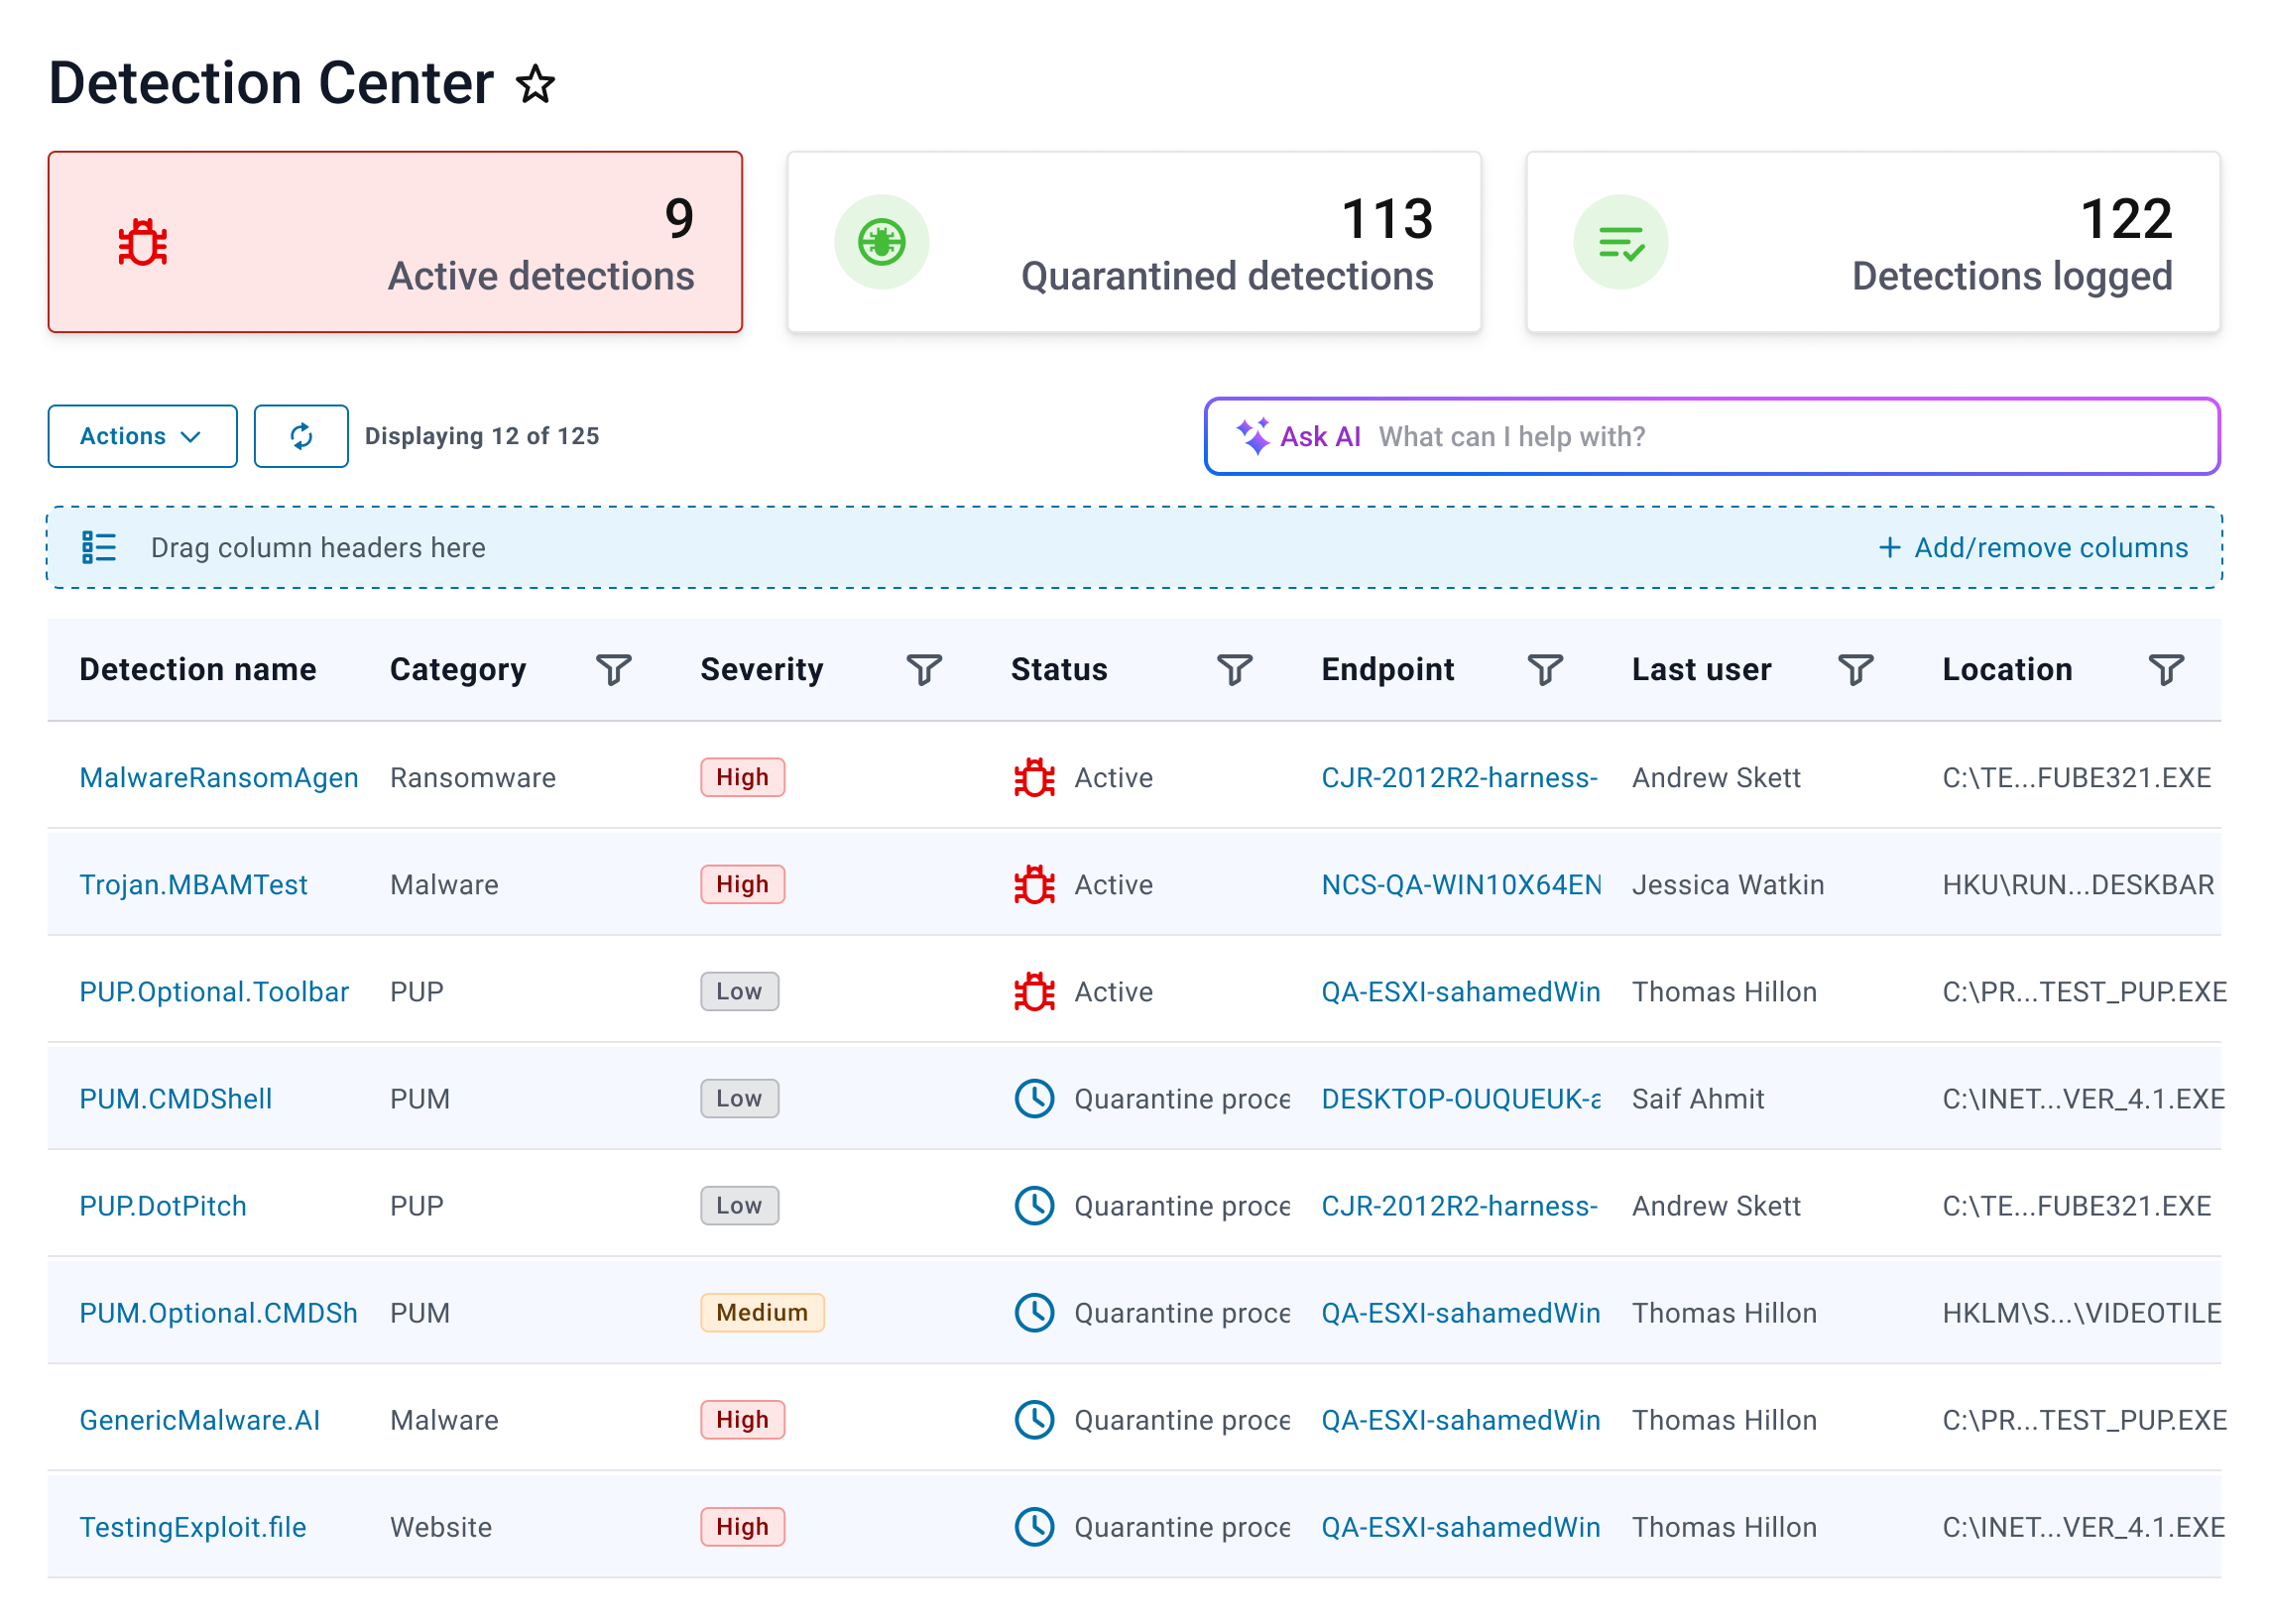Click the Medium severity badge

(761, 1312)
